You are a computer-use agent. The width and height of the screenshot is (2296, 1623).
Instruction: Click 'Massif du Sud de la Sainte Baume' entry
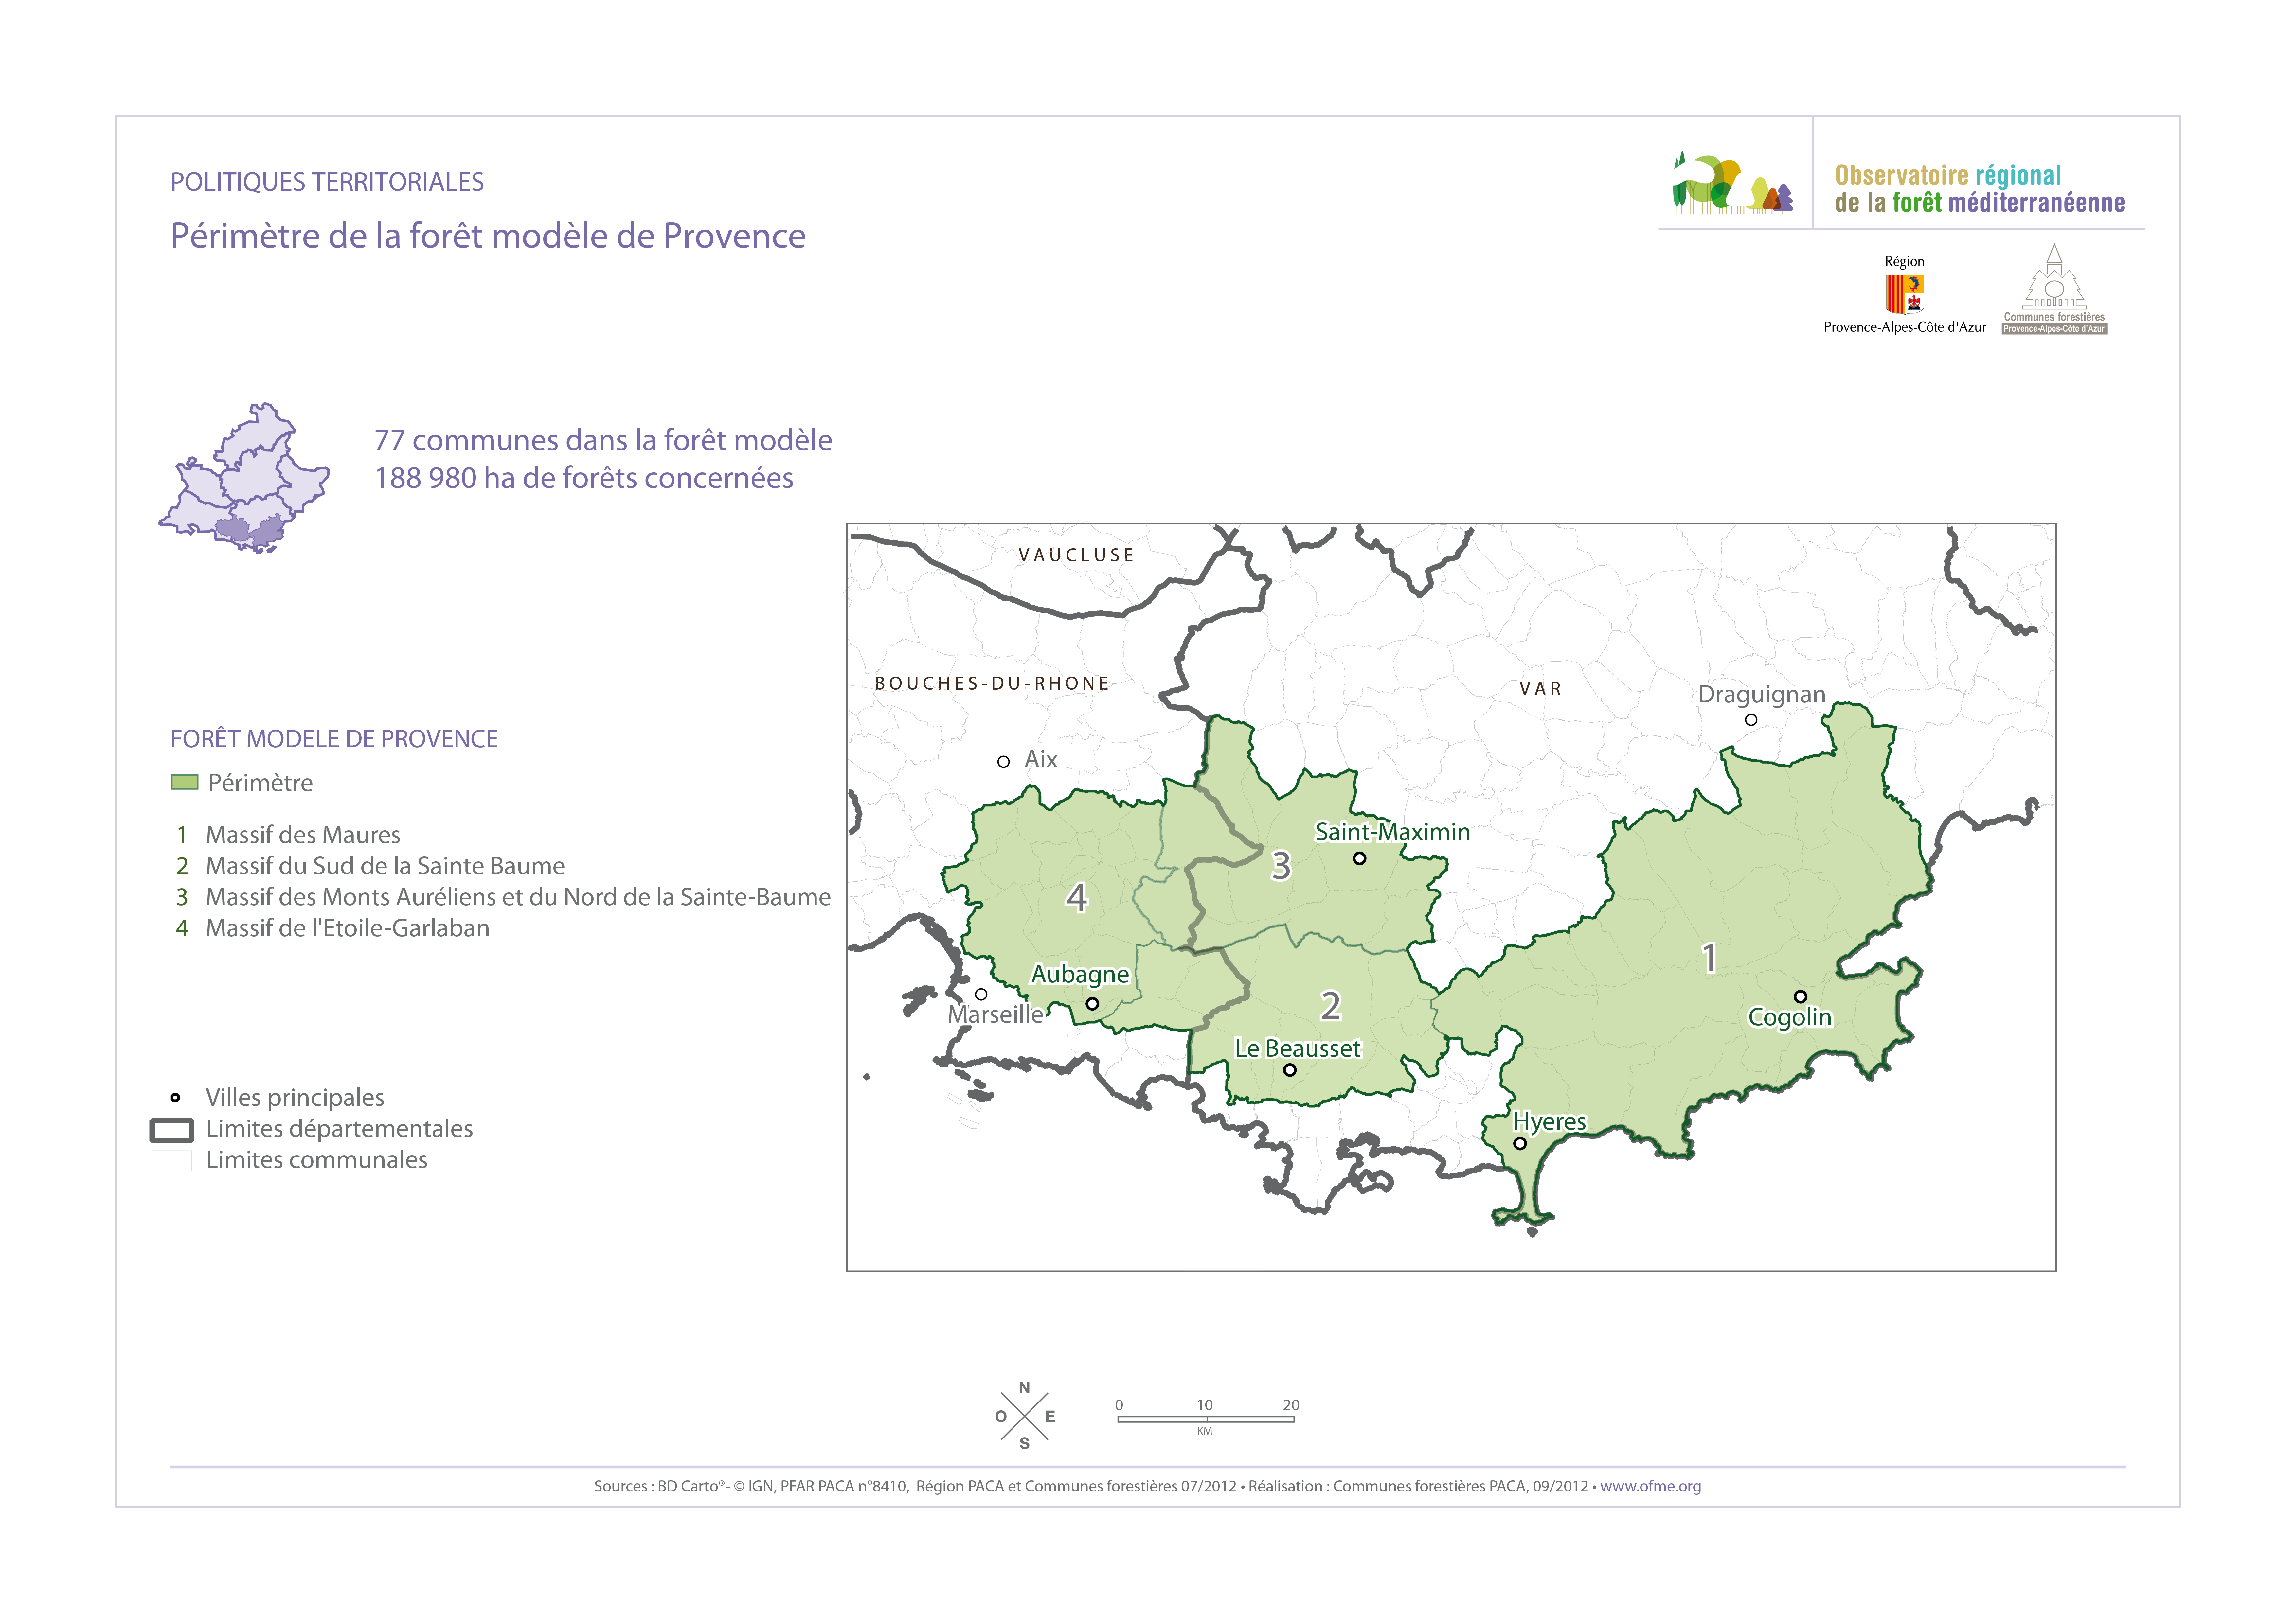[x=385, y=866]
